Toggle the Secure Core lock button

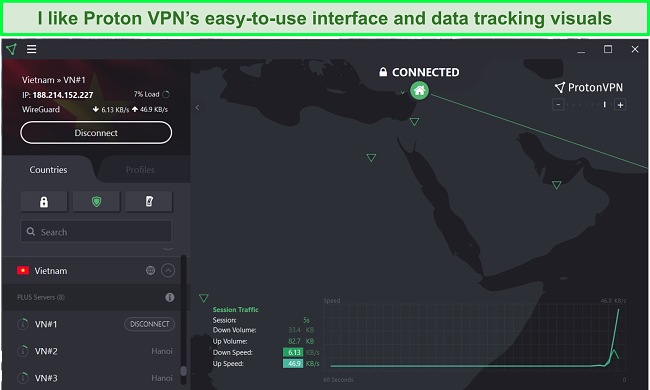(44, 201)
